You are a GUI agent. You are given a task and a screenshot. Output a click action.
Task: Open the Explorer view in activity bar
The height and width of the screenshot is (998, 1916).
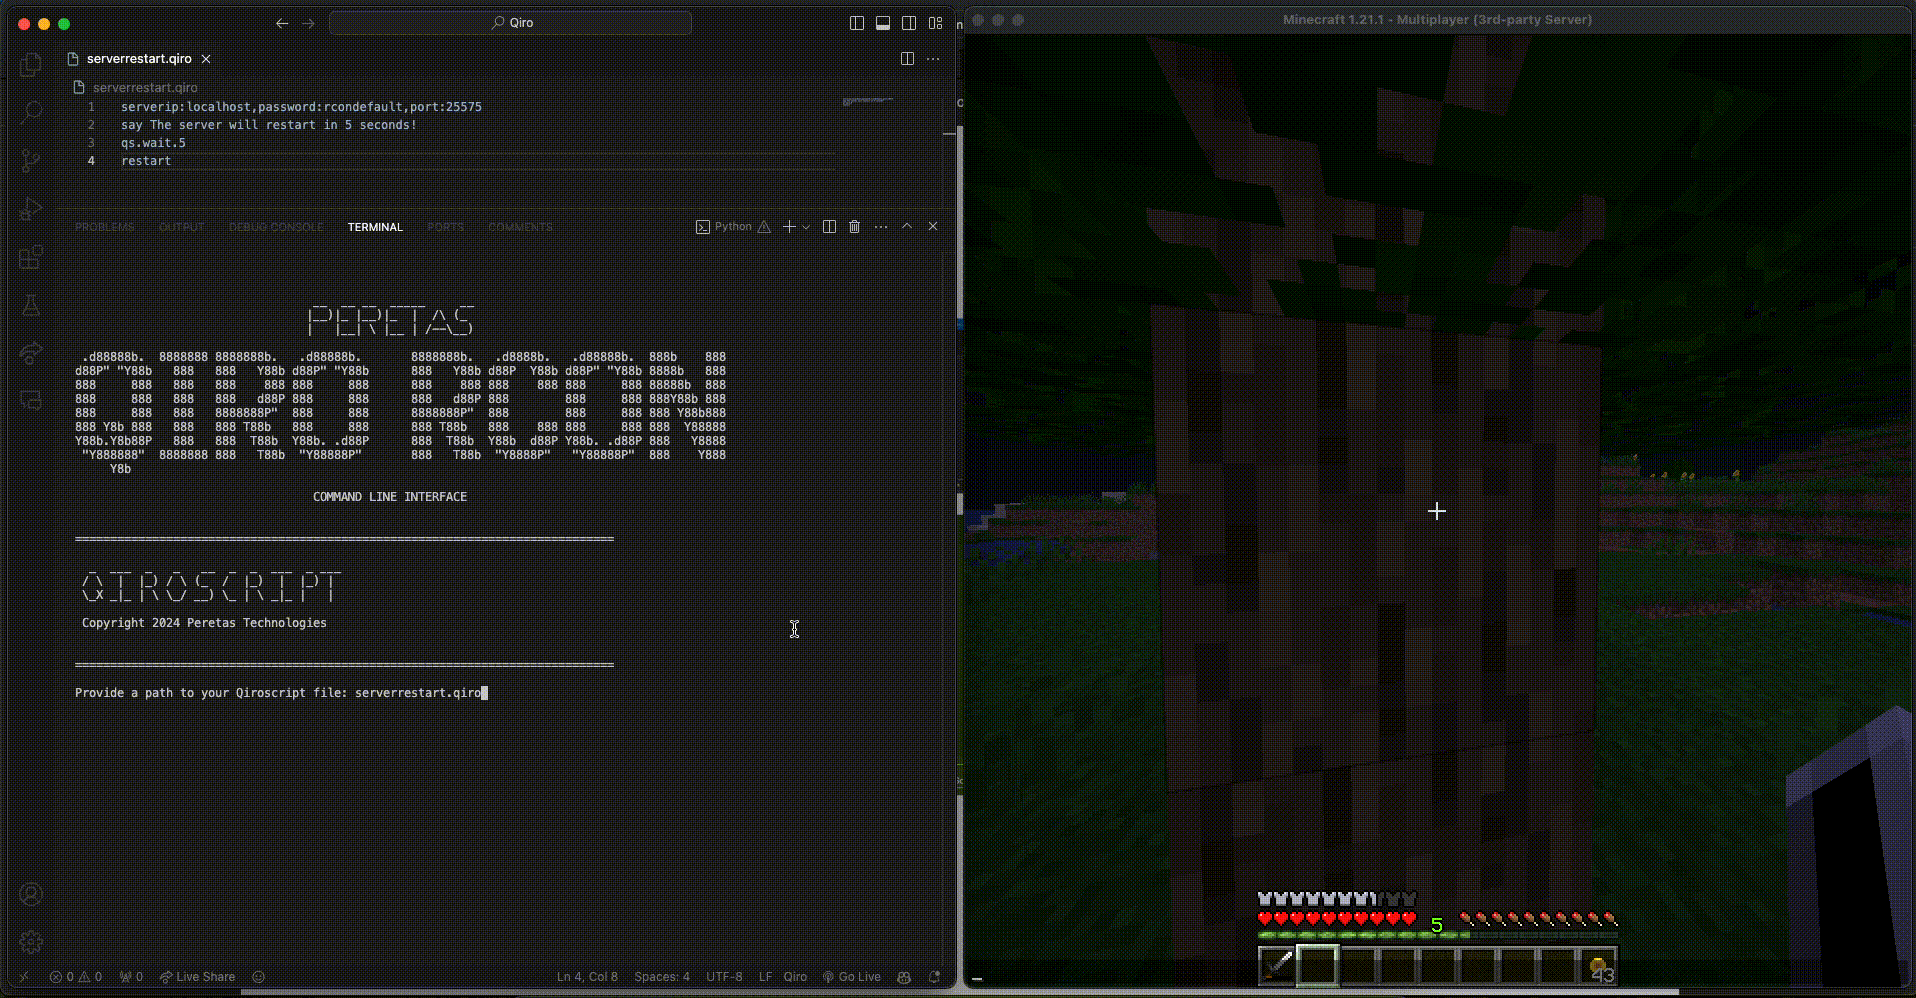tap(31, 65)
